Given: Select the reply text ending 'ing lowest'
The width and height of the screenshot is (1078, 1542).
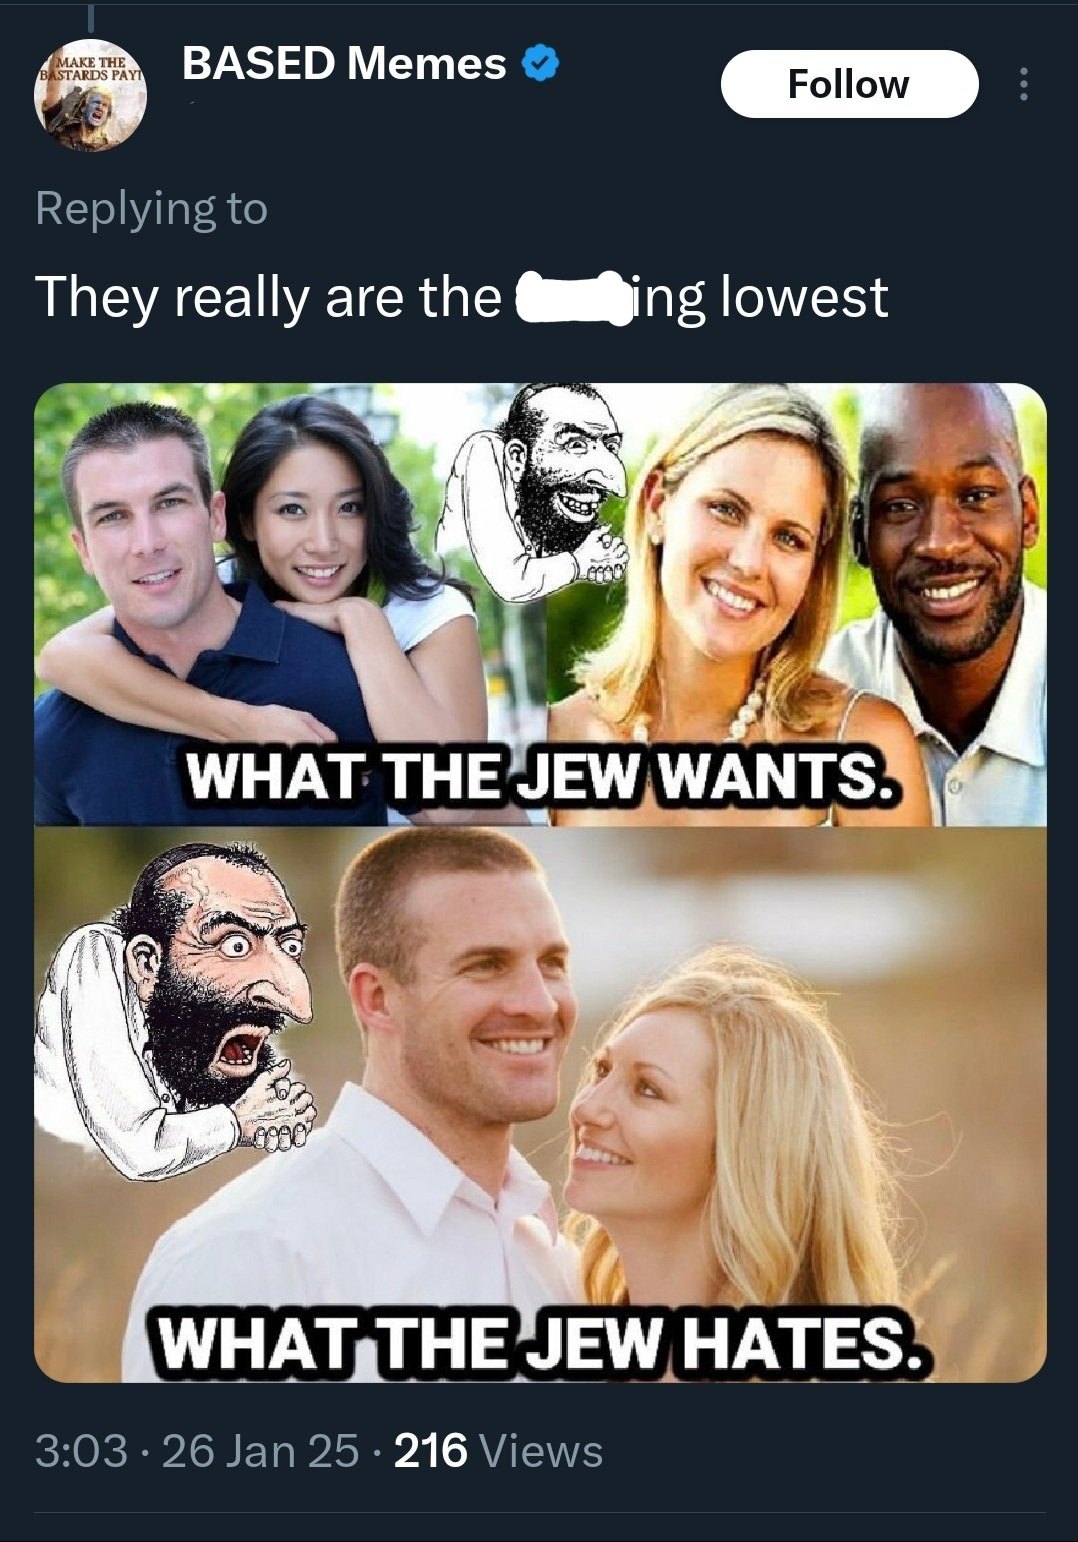Looking at the screenshot, I should [x=461, y=297].
